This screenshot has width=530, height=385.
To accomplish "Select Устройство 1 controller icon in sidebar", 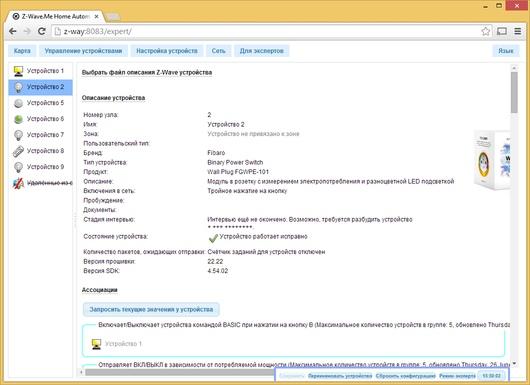I will click(18, 71).
